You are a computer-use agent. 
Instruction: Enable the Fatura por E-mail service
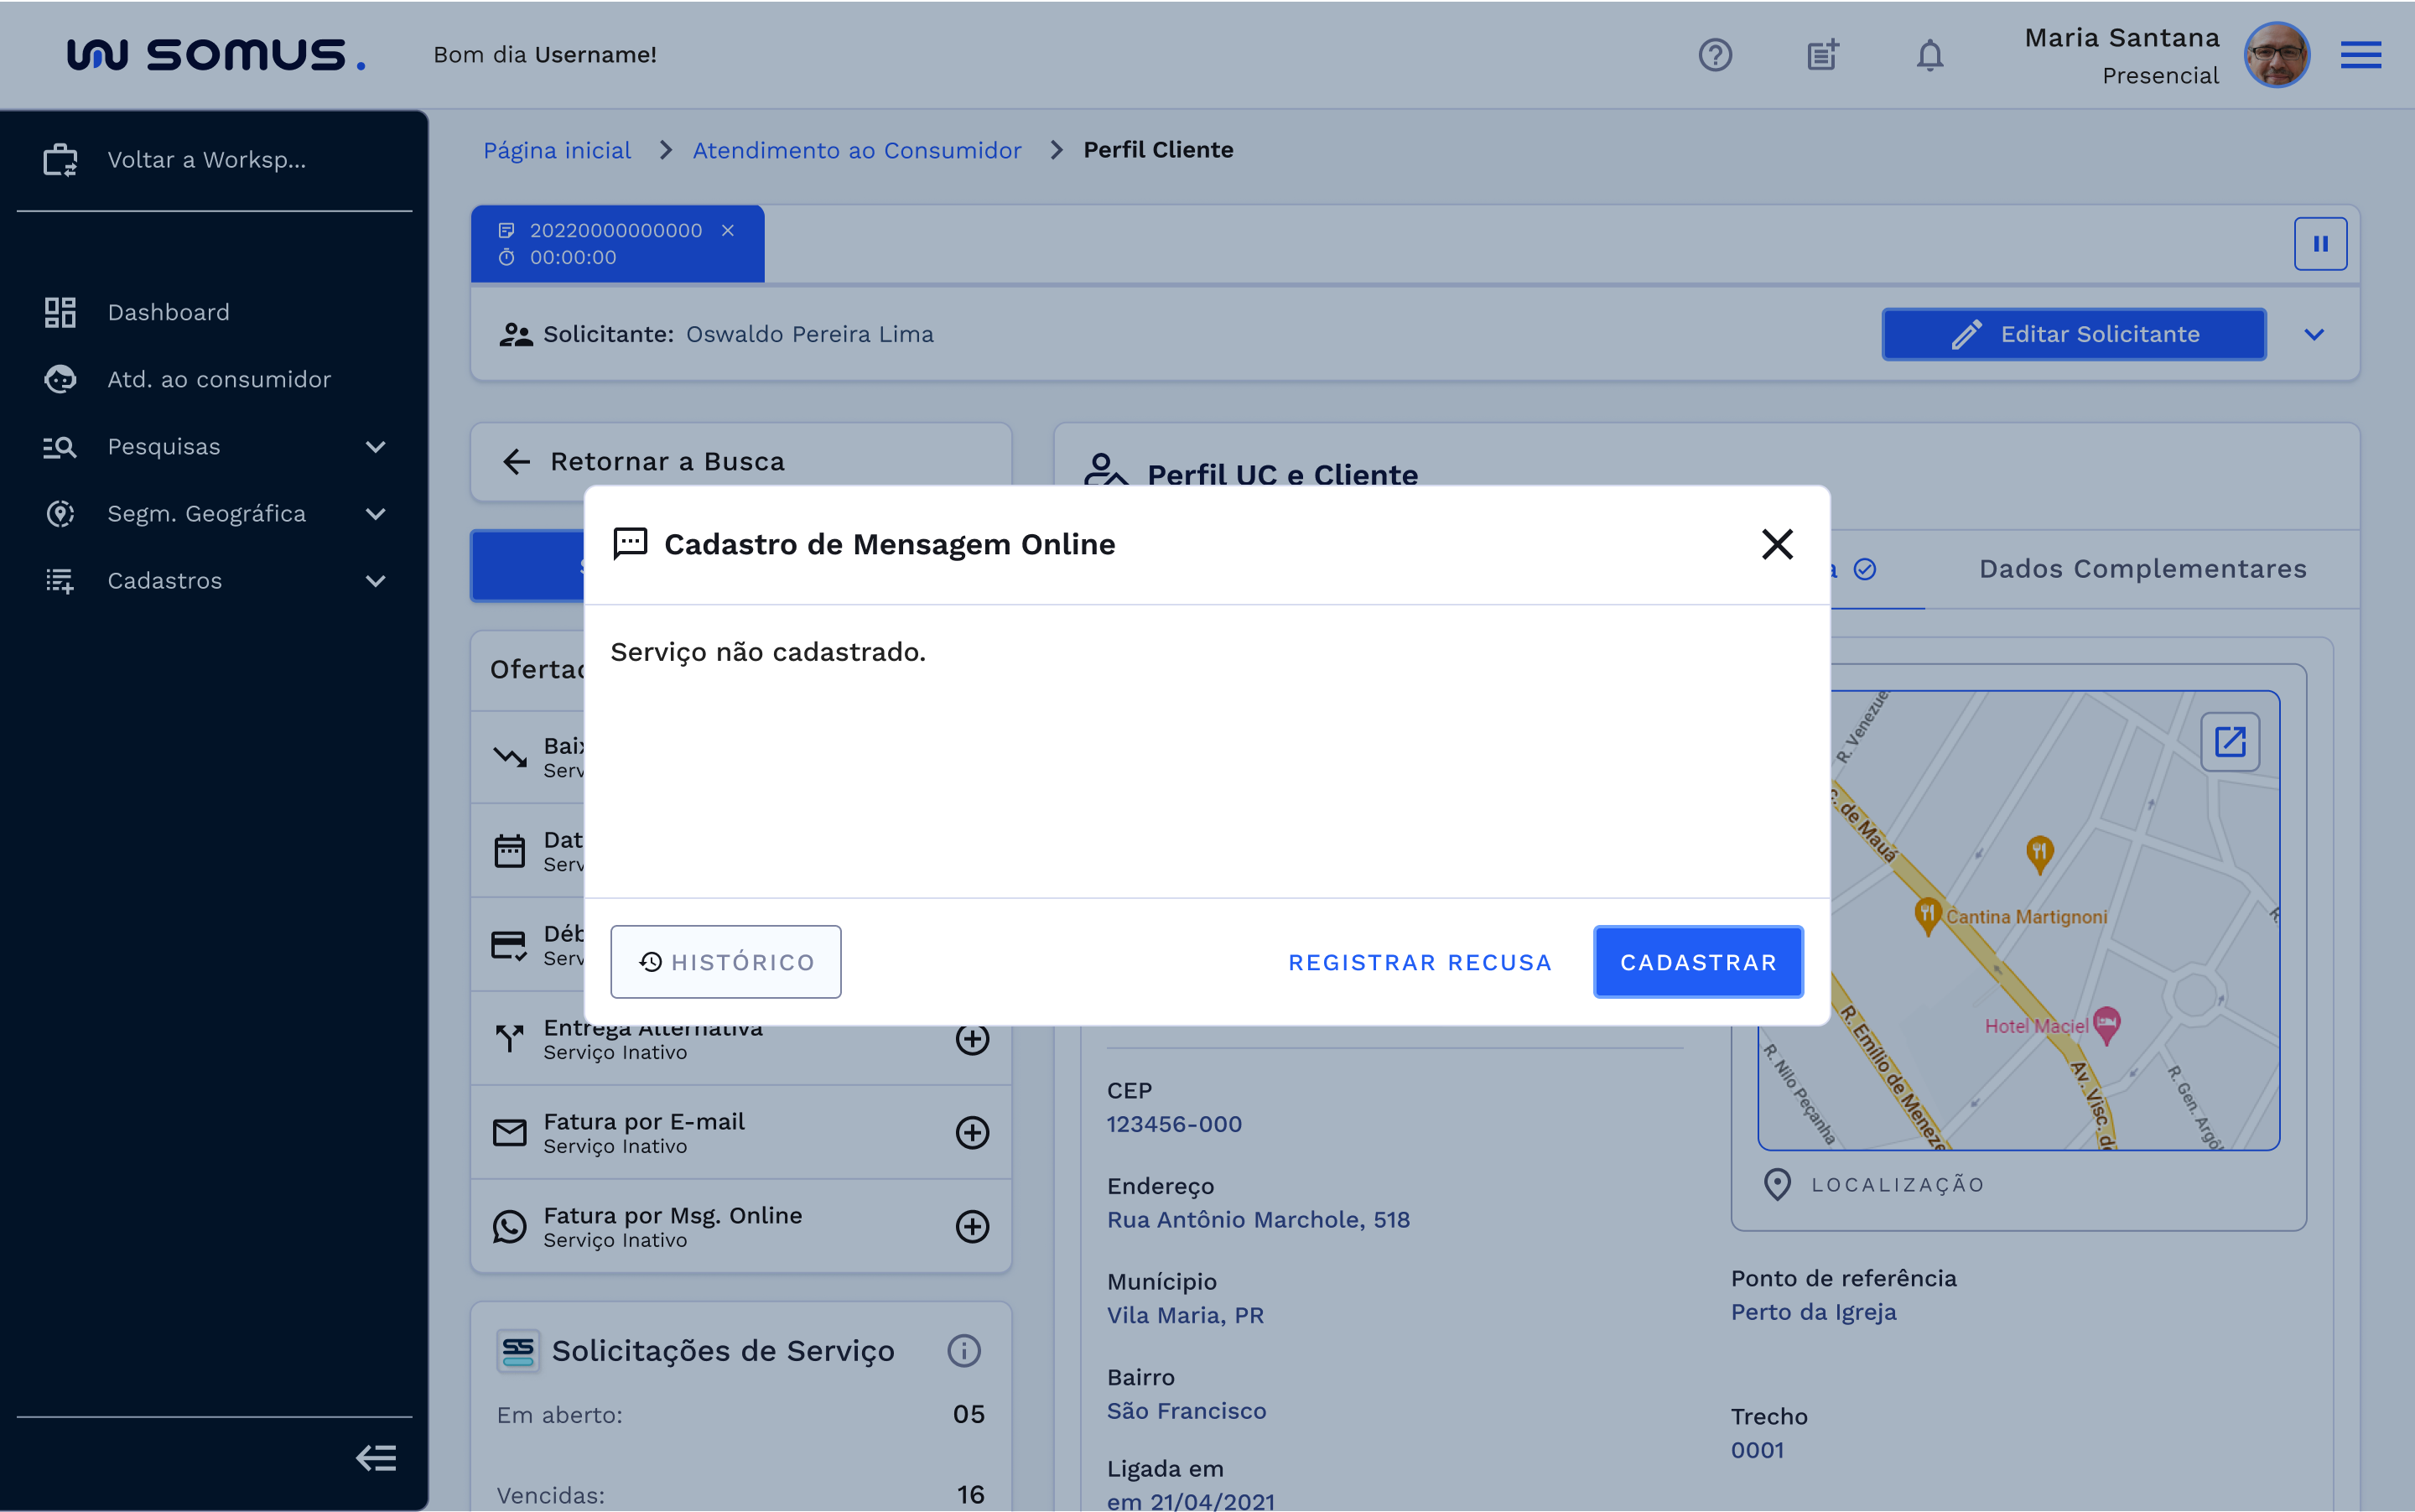pyautogui.click(x=973, y=1132)
